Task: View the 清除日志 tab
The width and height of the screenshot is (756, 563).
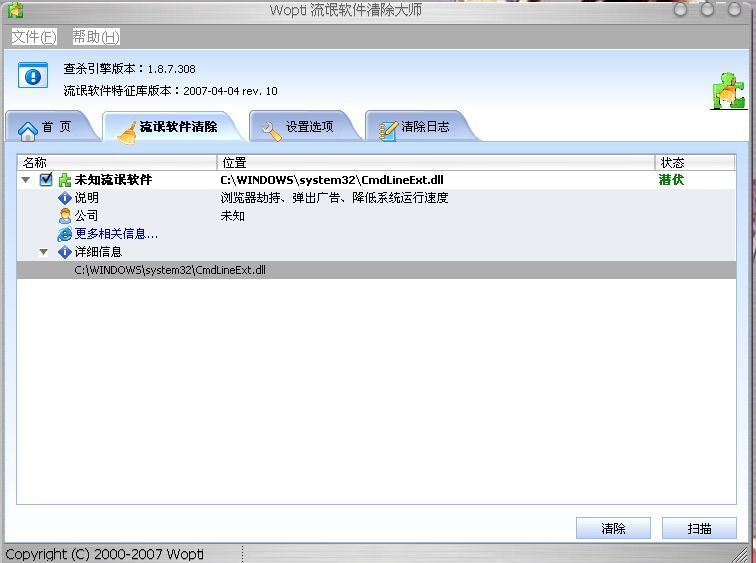Action: [420, 127]
